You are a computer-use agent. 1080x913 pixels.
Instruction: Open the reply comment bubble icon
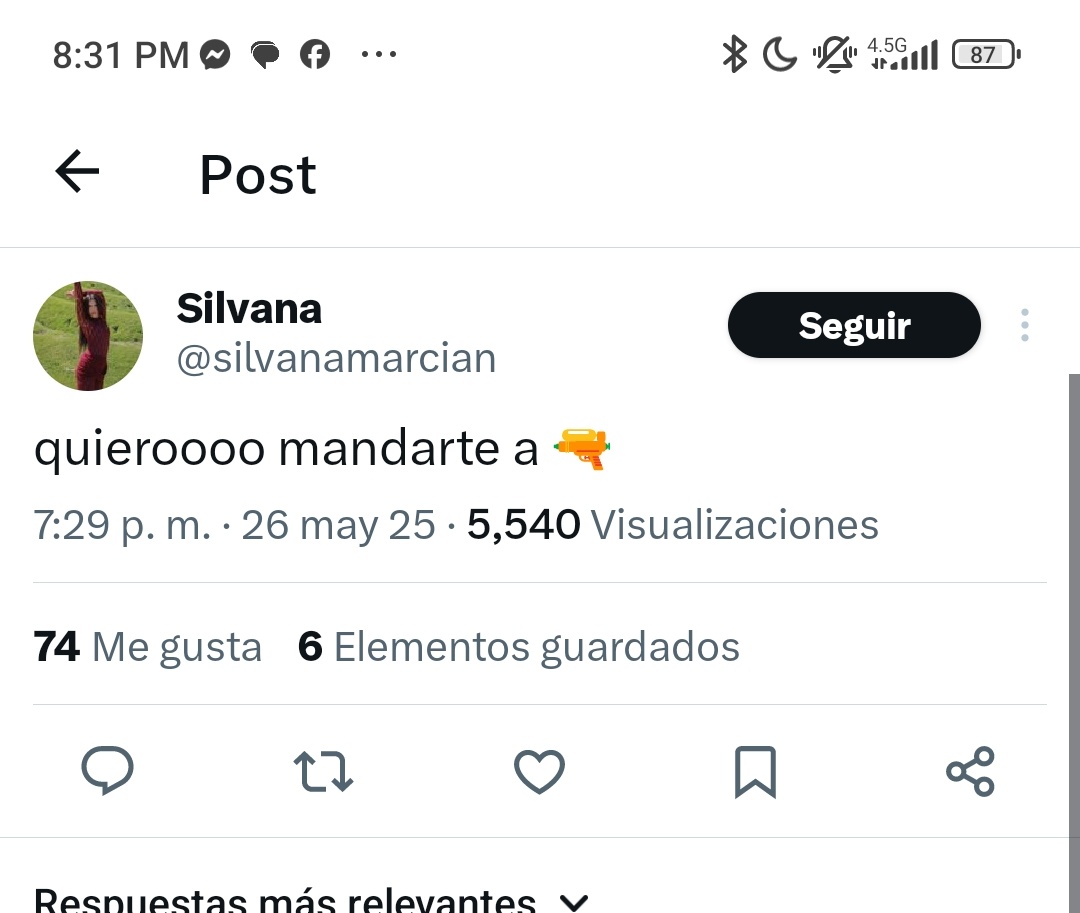(x=107, y=770)
